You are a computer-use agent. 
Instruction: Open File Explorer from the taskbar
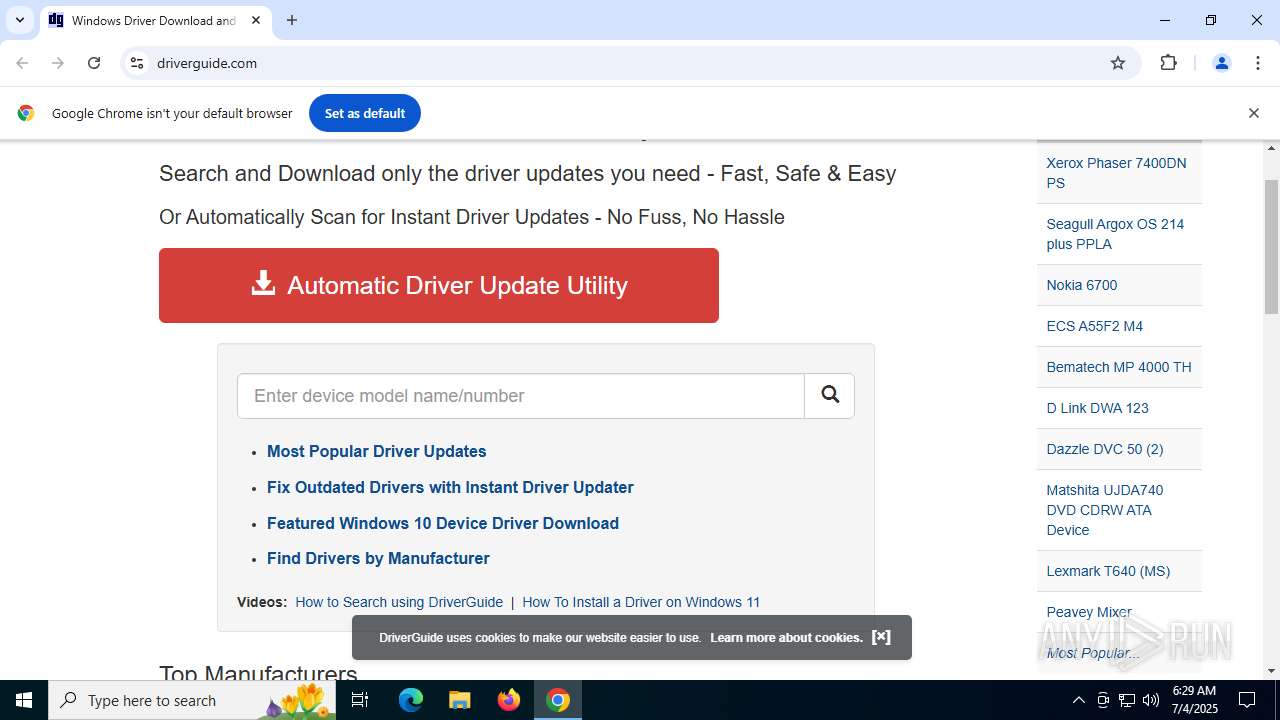point(460,700)
